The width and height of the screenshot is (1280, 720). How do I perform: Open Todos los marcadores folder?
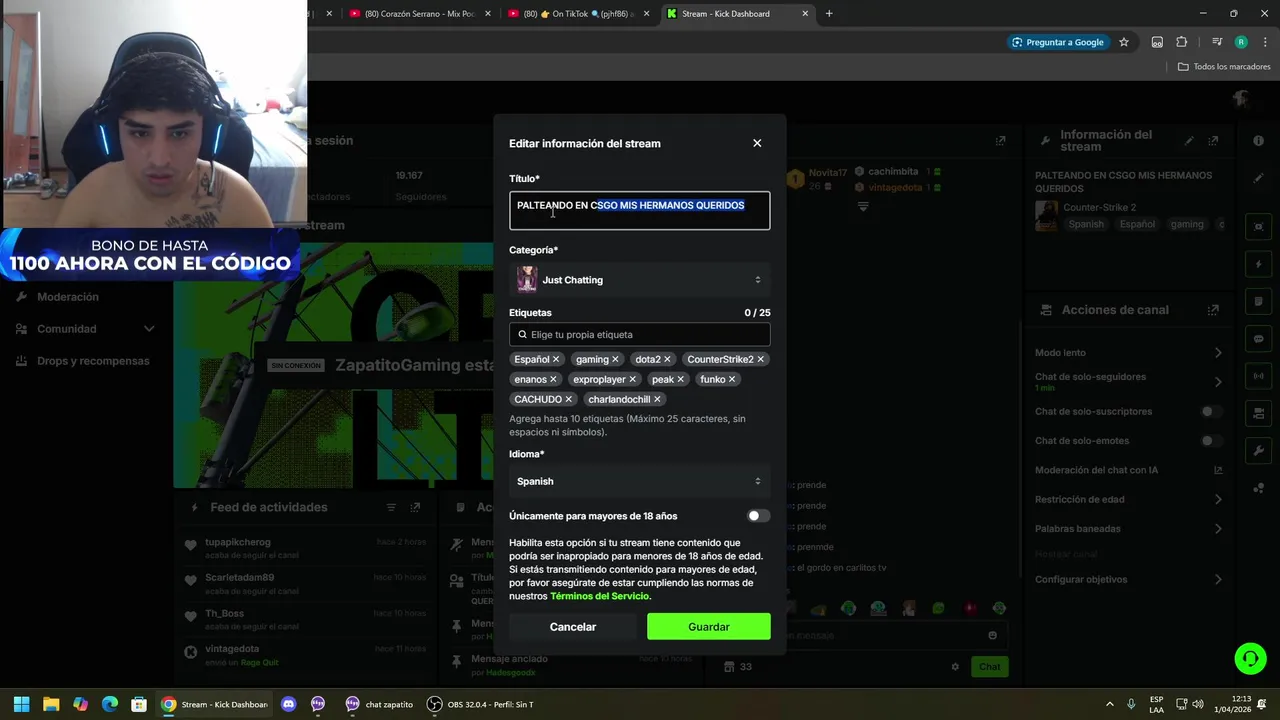click(1224, 67)
